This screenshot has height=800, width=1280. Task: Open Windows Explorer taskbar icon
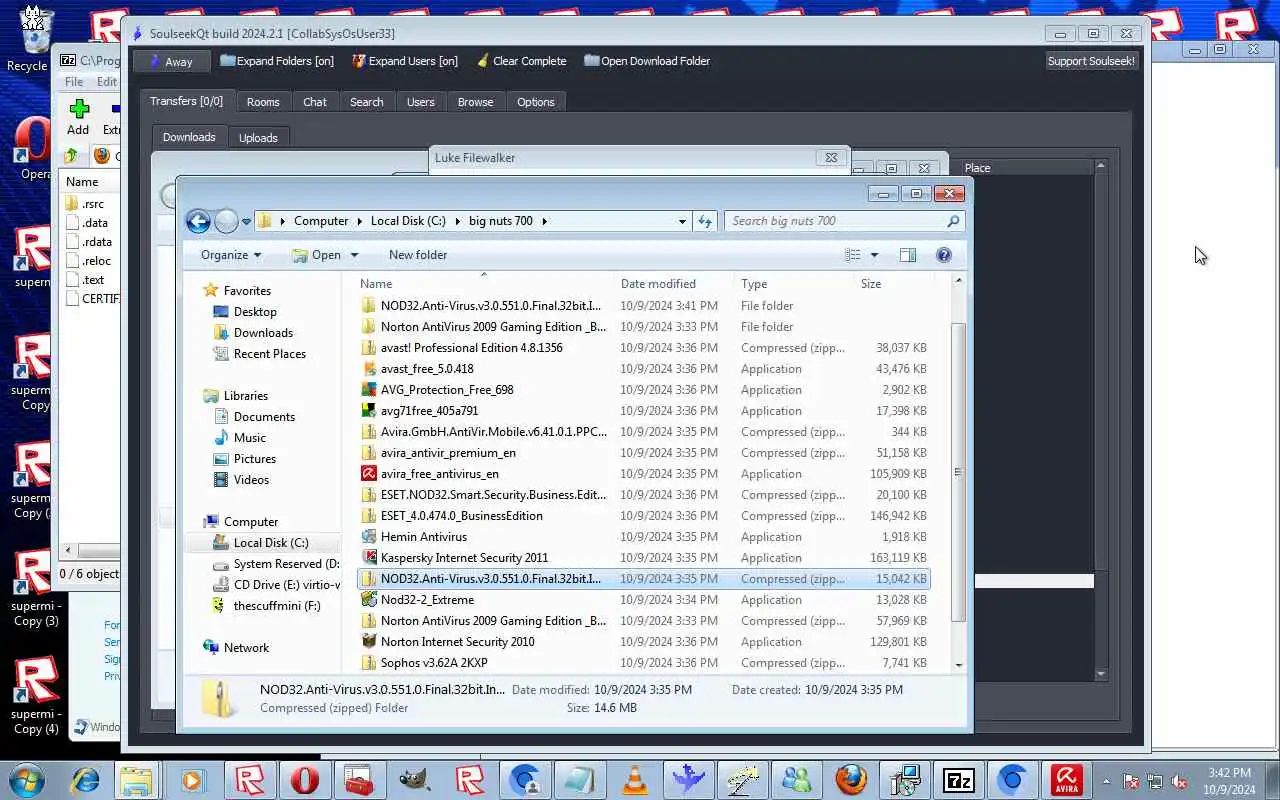137,780
